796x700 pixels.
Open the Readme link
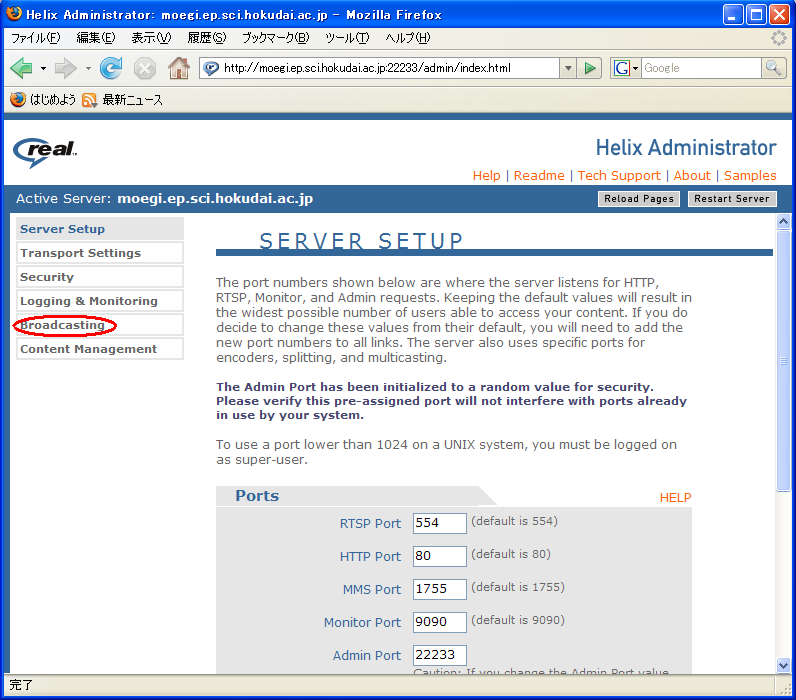point(539,176)
